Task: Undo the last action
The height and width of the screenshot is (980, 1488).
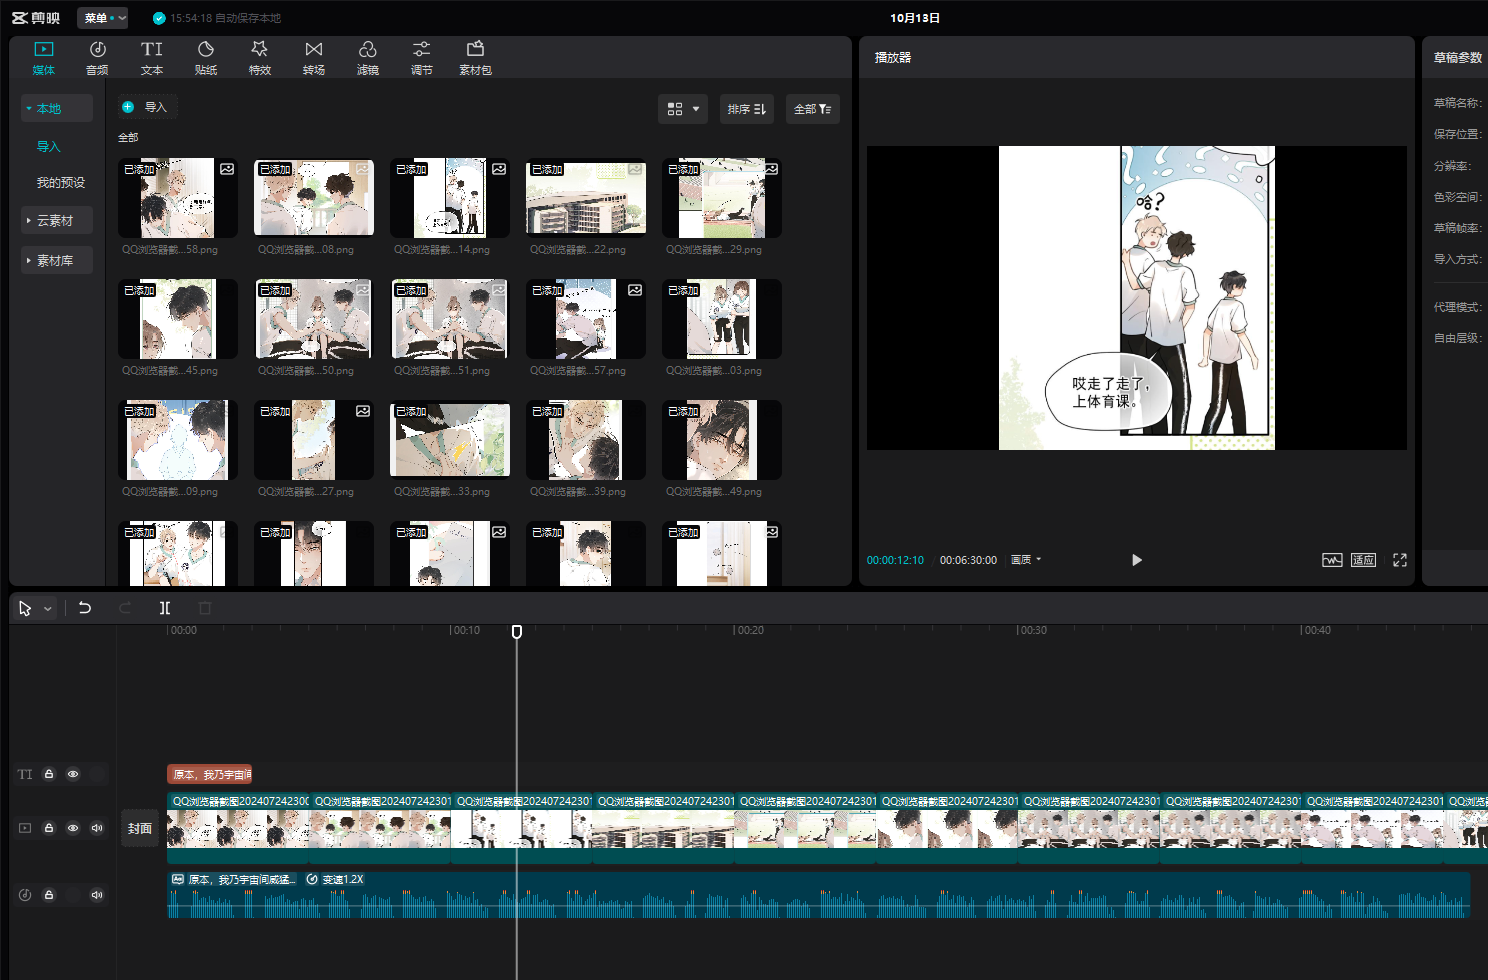Action: [x=85, y=608]
